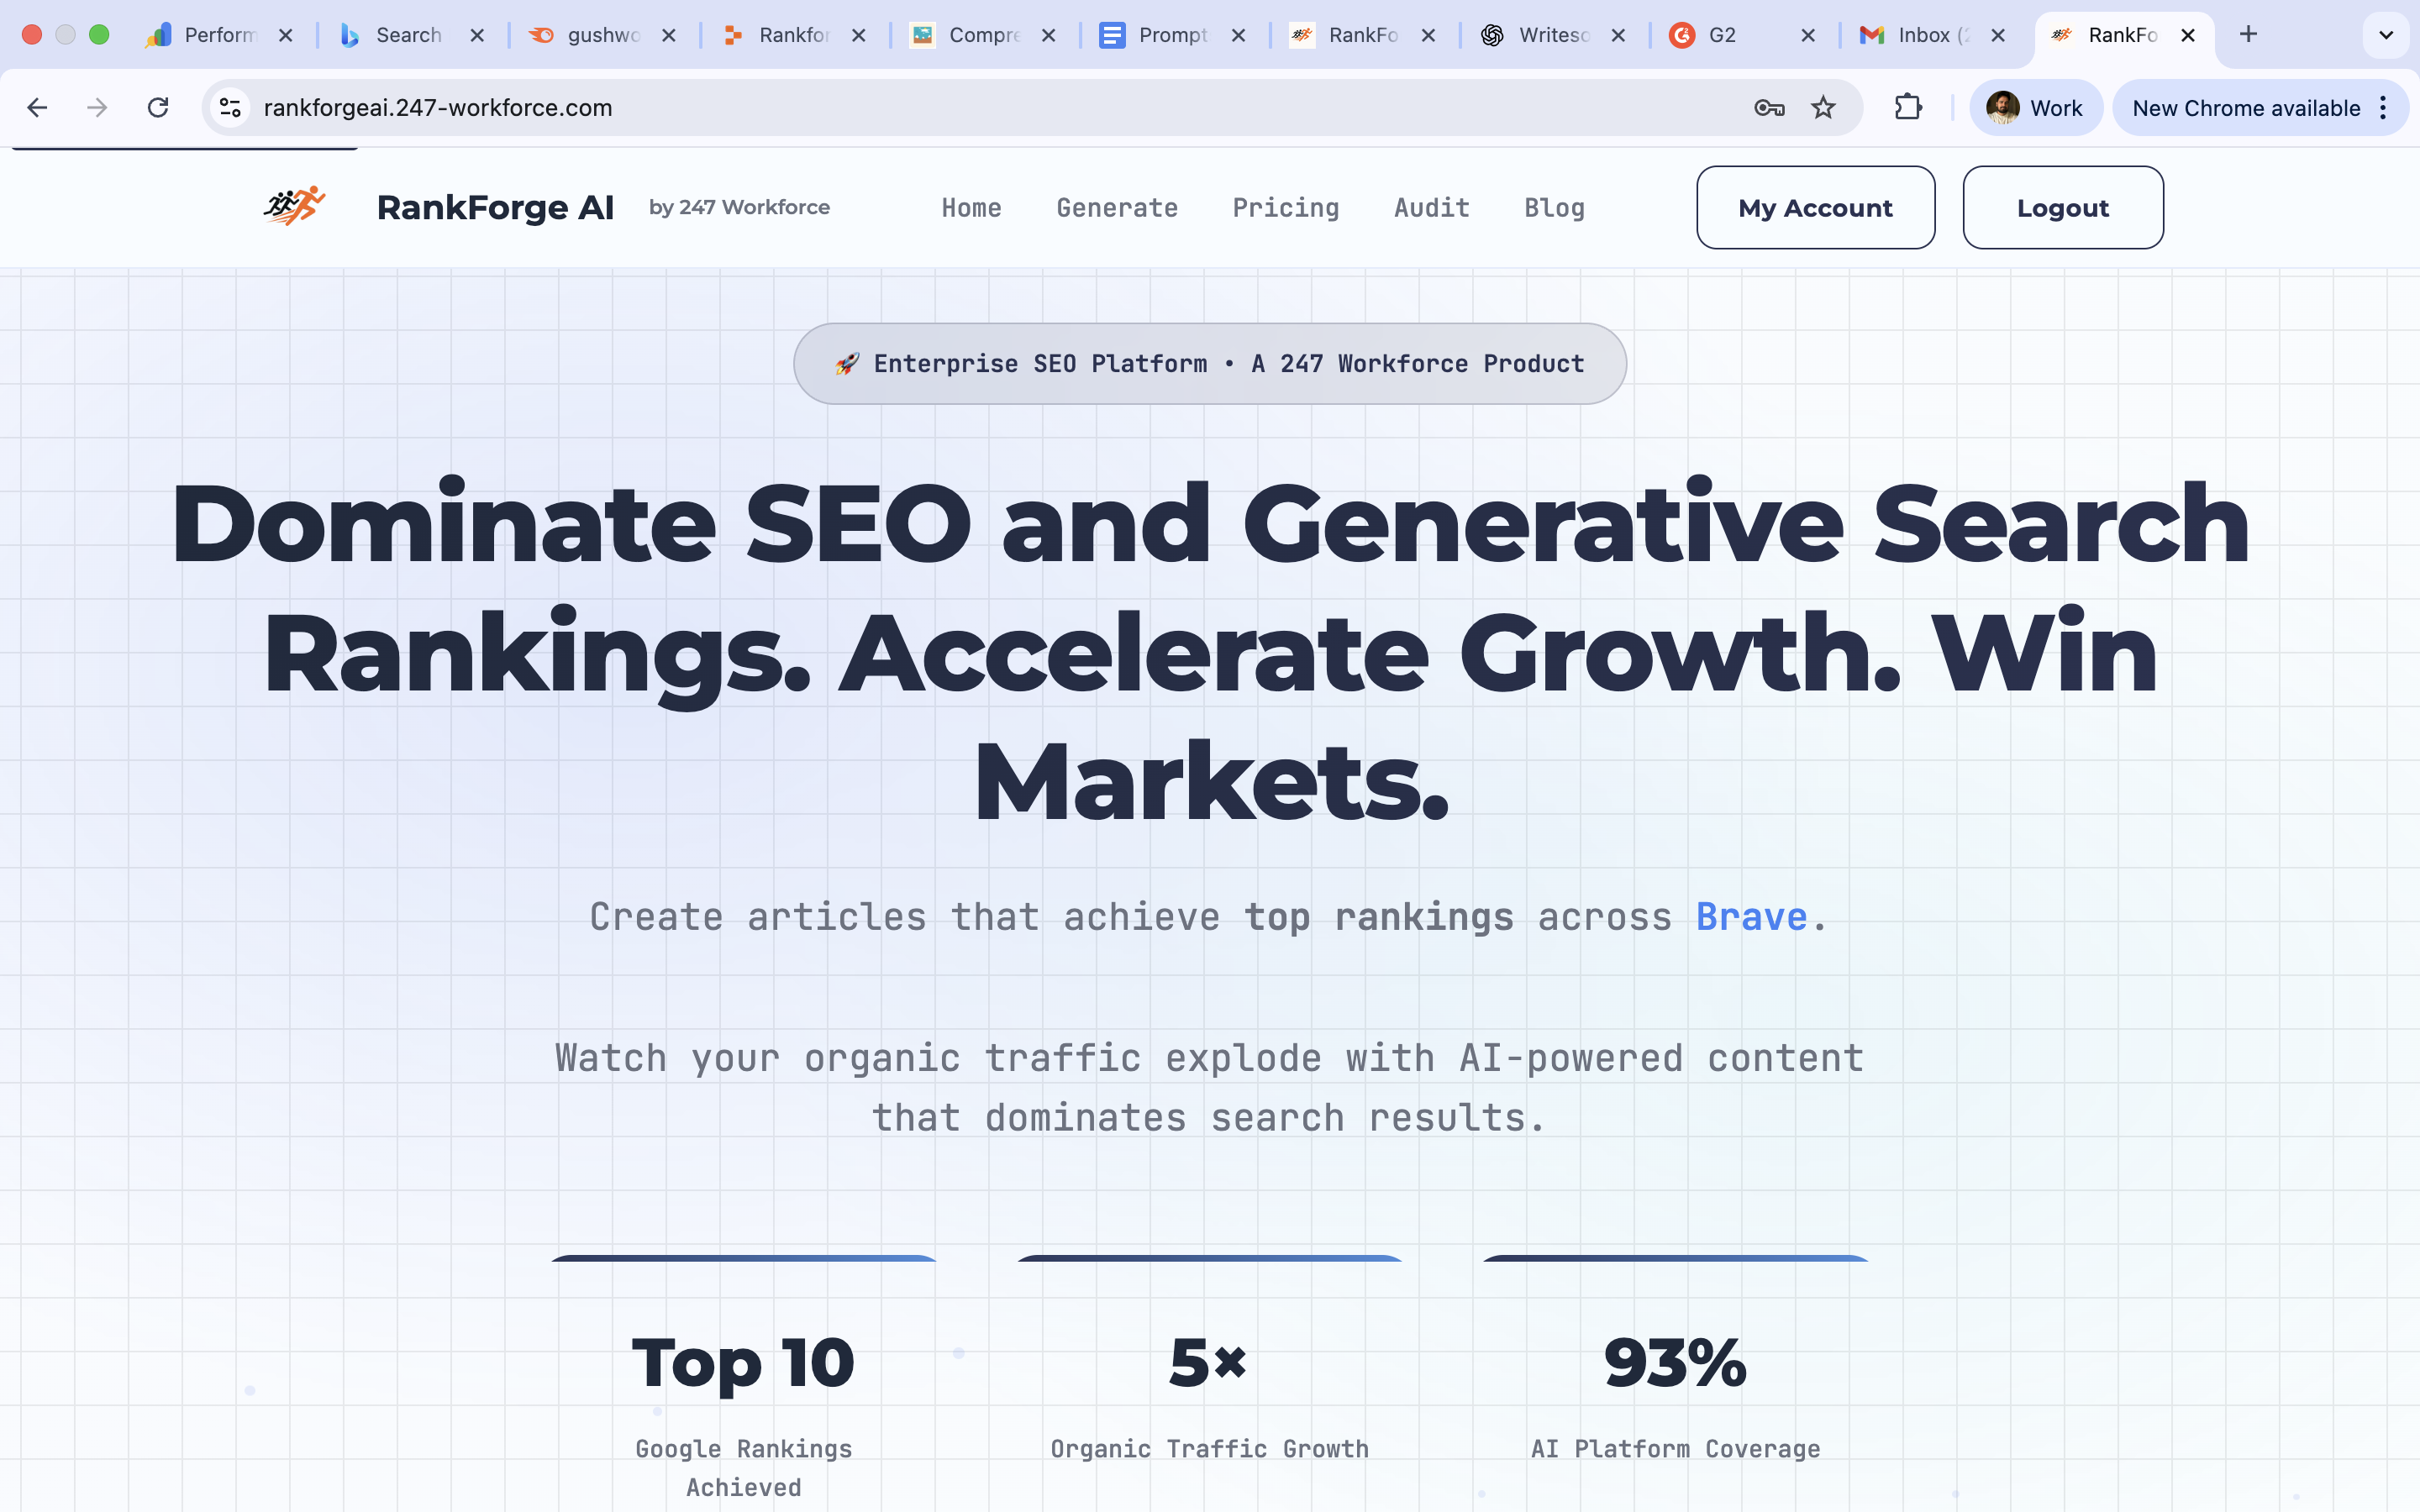Reload the current page

click(x=158, y=108)
